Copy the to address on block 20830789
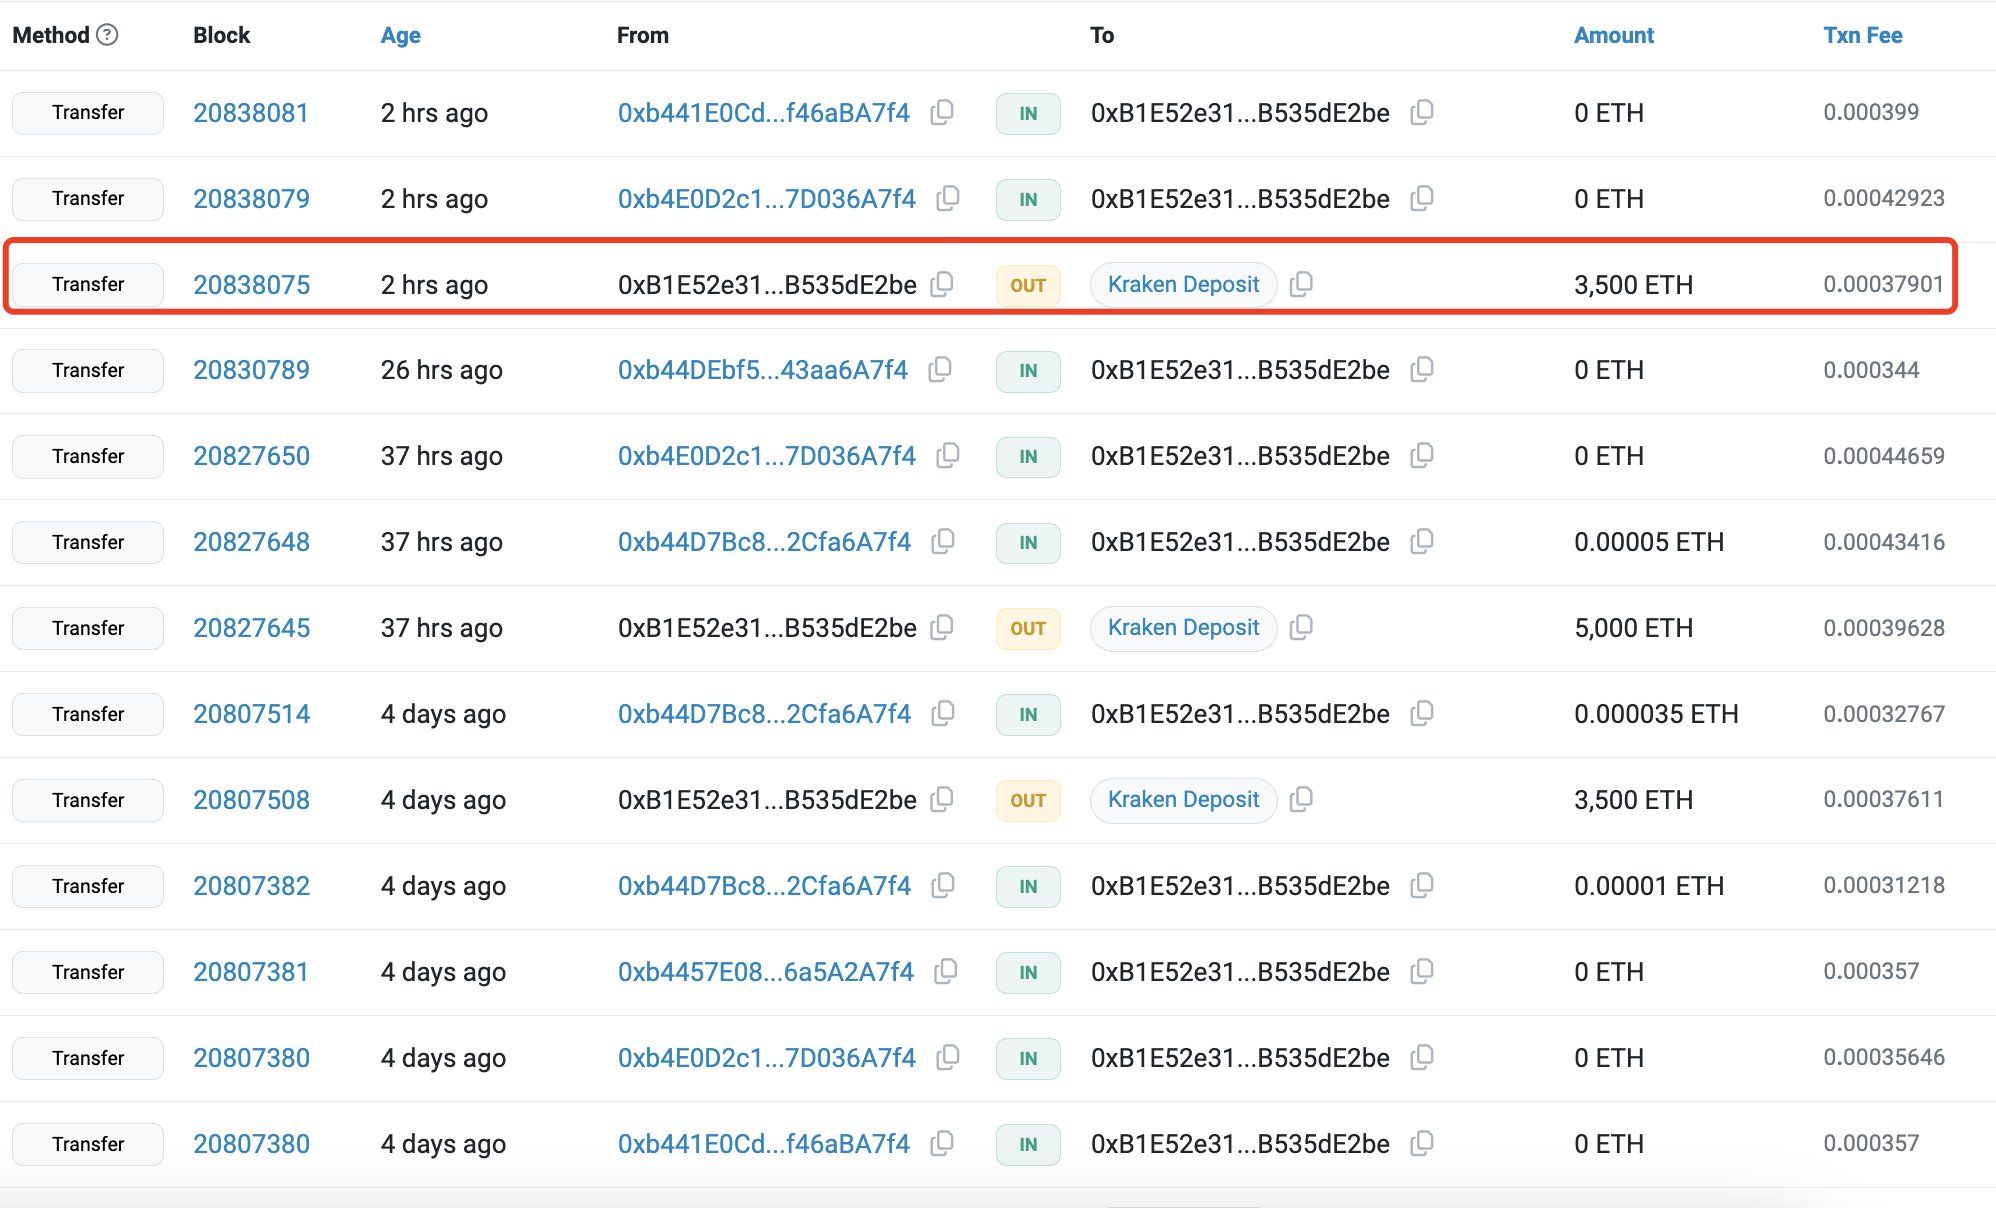 [1422, 370]
